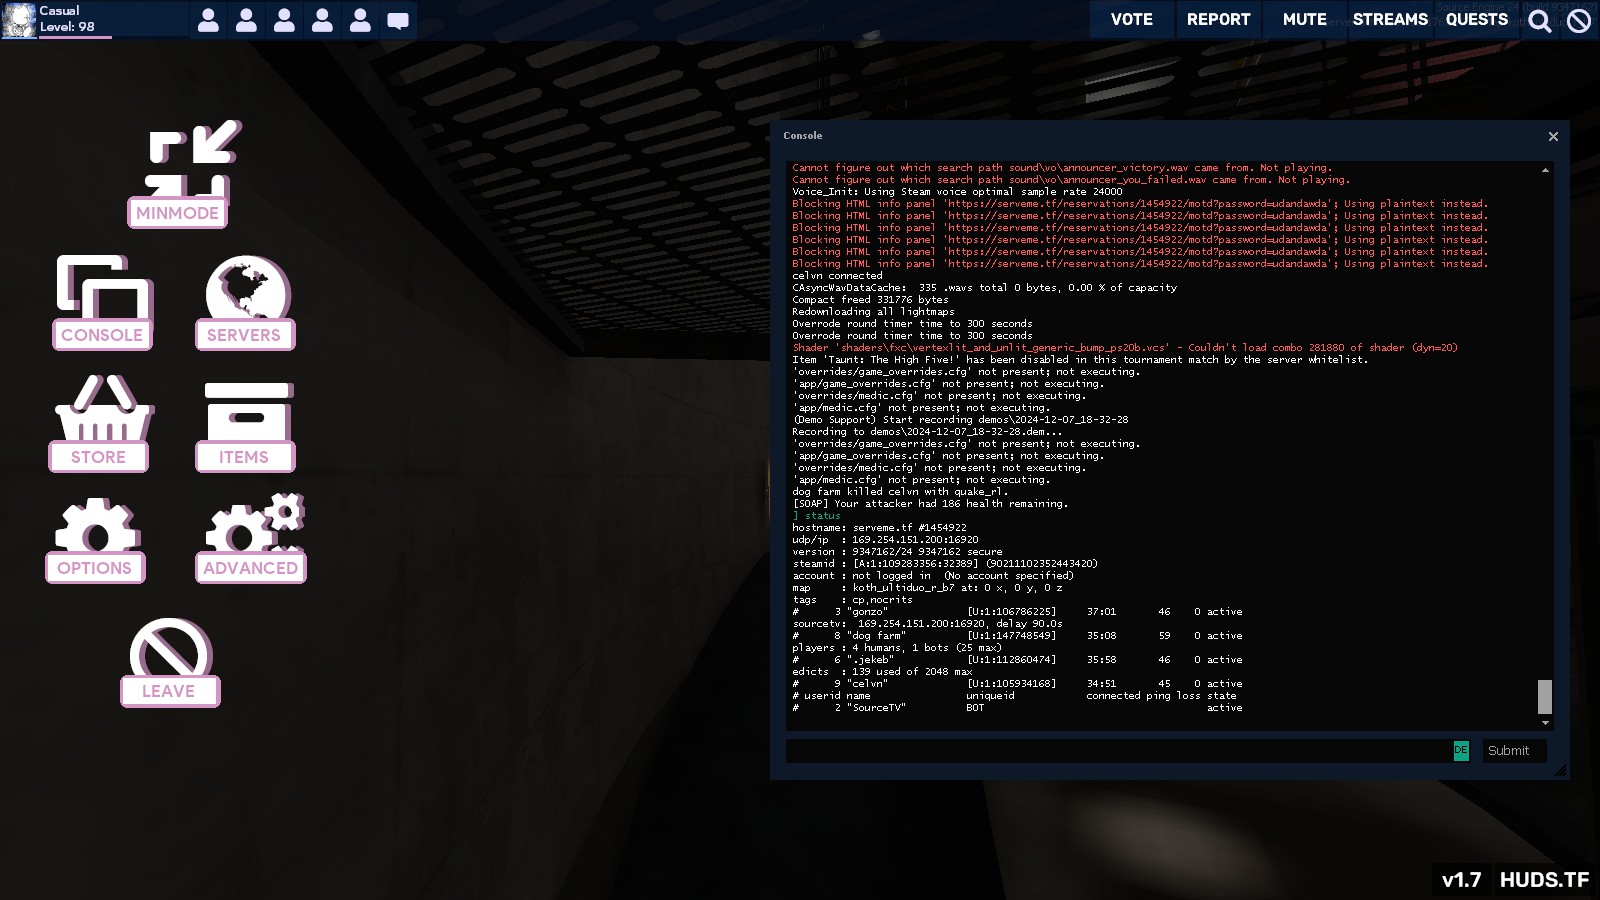Click the chat bubble icon in top bar
The height and width of the screenshot is (900, 1600).
[x=398, y=20]
